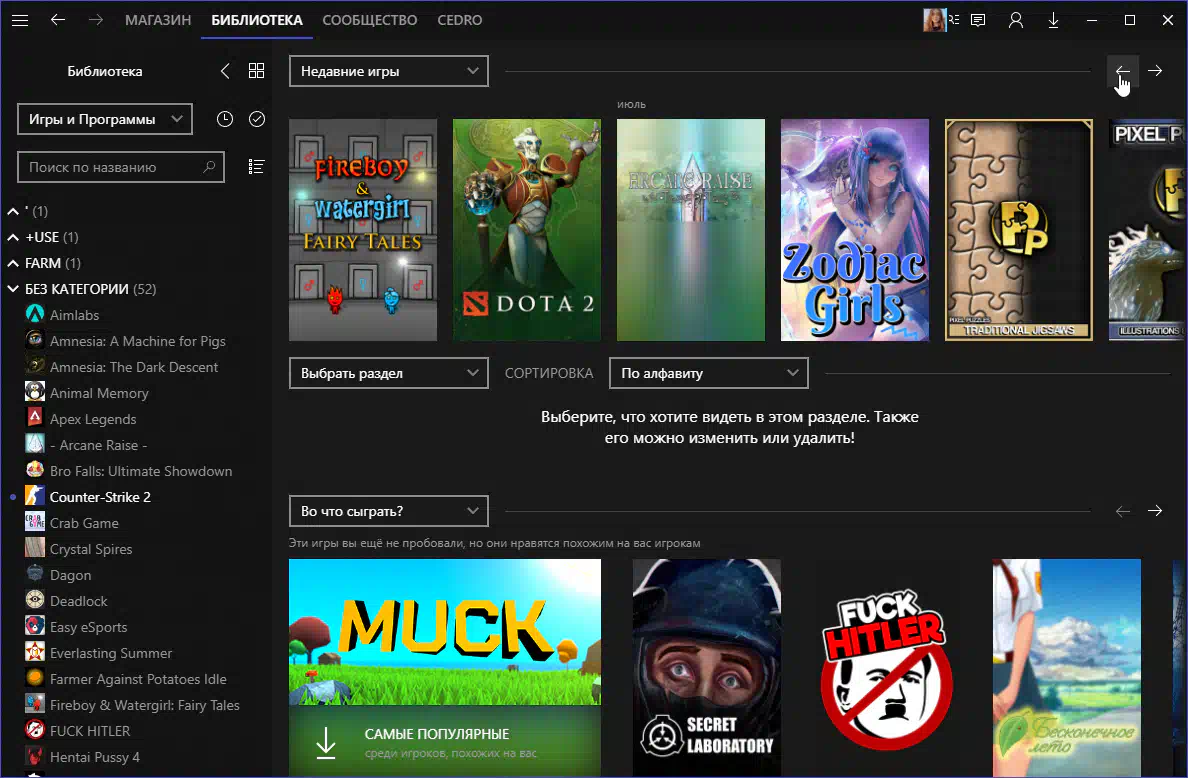Show previous games in 'Во что сыграть?' shelf

coord(1123,511)
